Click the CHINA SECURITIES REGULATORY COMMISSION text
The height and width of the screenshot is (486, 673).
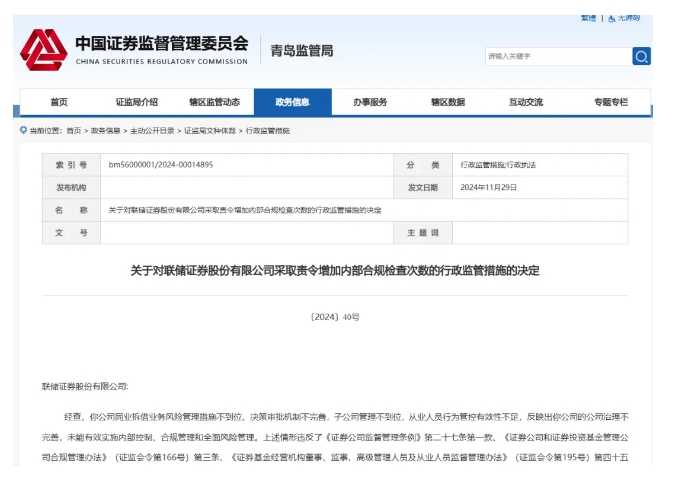(162, 61)
